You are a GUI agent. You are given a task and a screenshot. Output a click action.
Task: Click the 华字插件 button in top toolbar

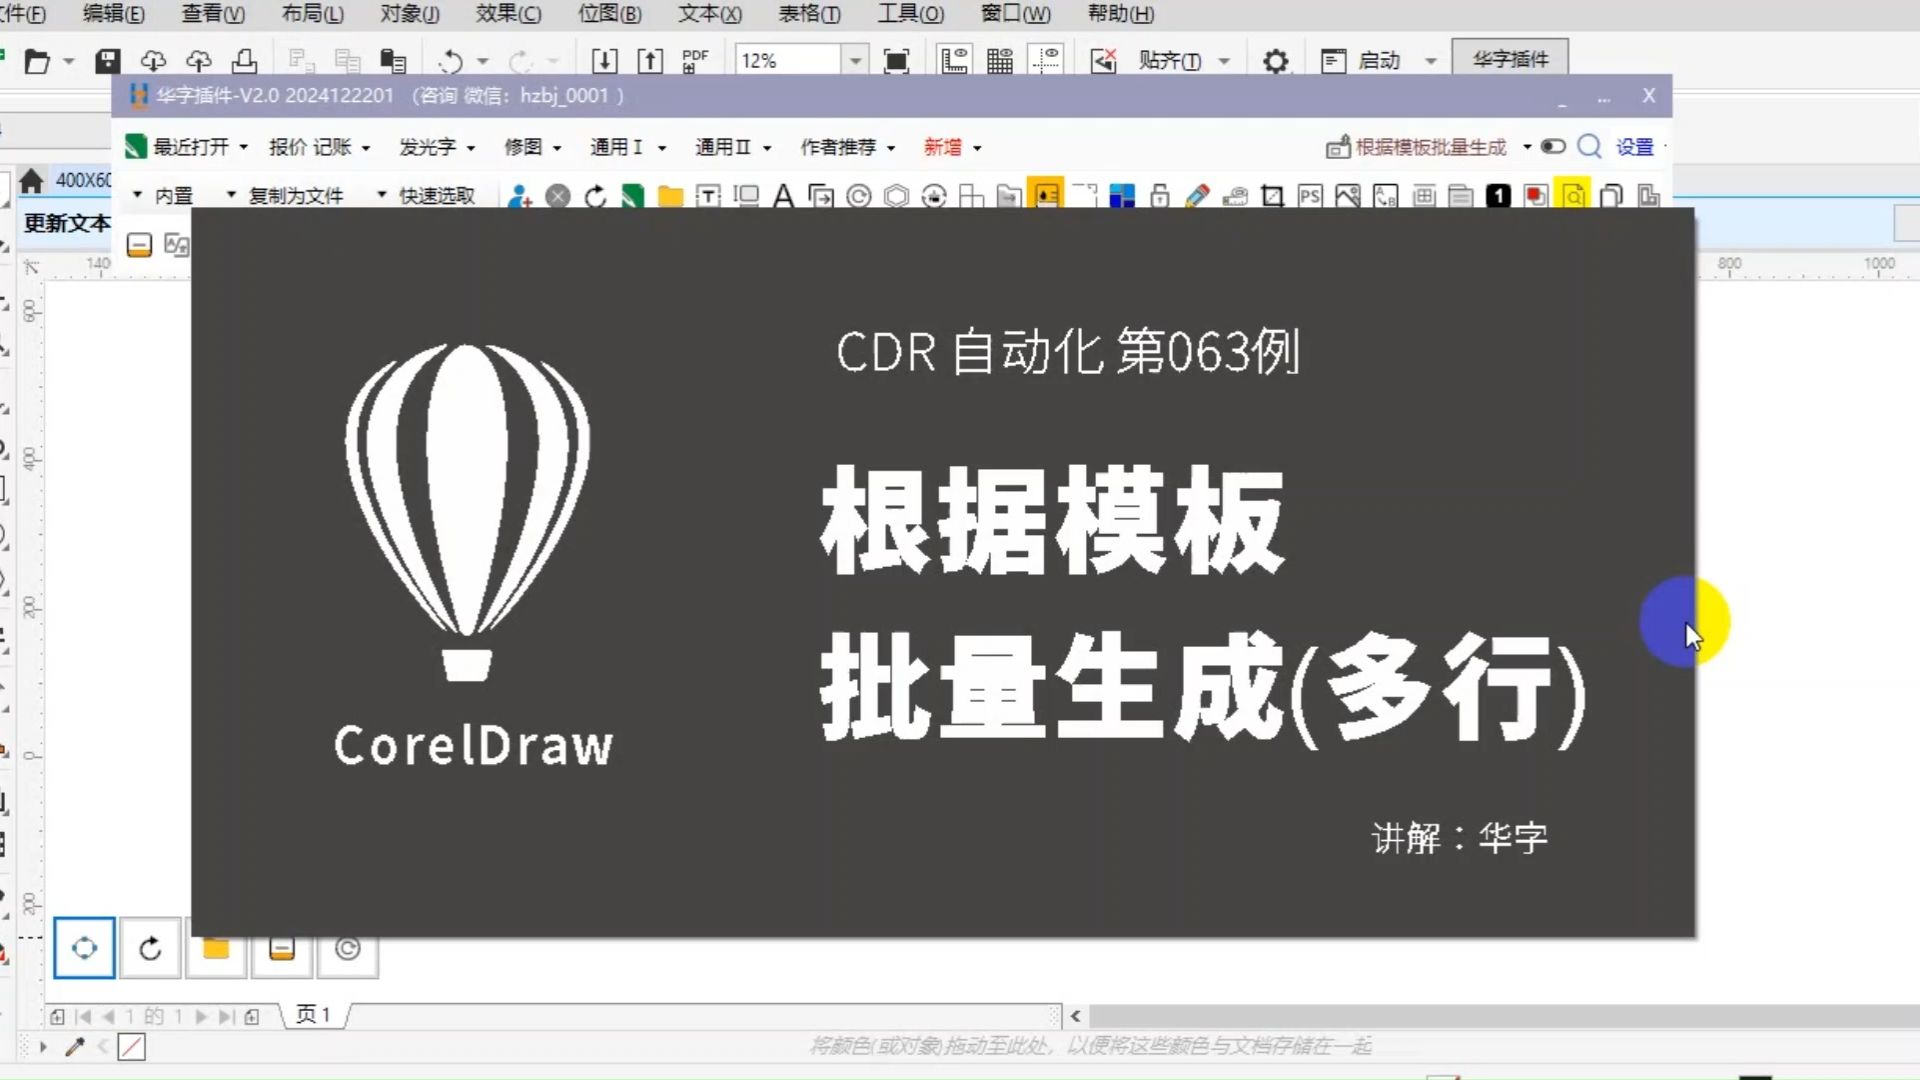pos(1510,60)
